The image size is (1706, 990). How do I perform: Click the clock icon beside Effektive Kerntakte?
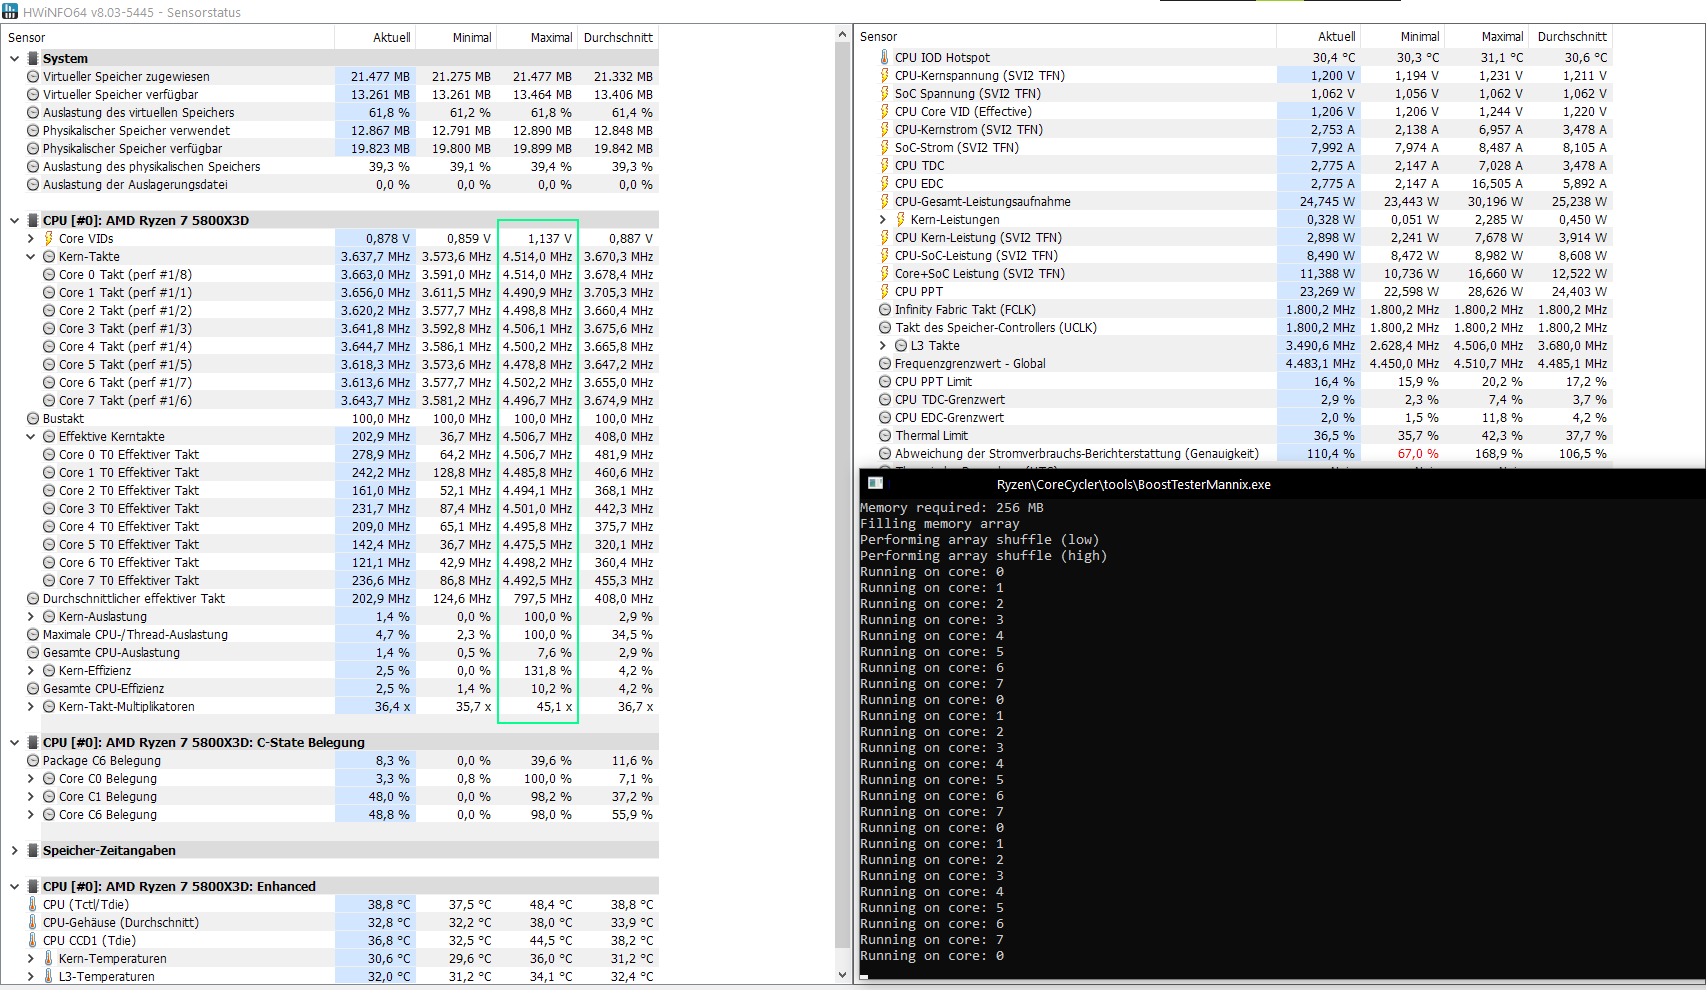point(49,436)
